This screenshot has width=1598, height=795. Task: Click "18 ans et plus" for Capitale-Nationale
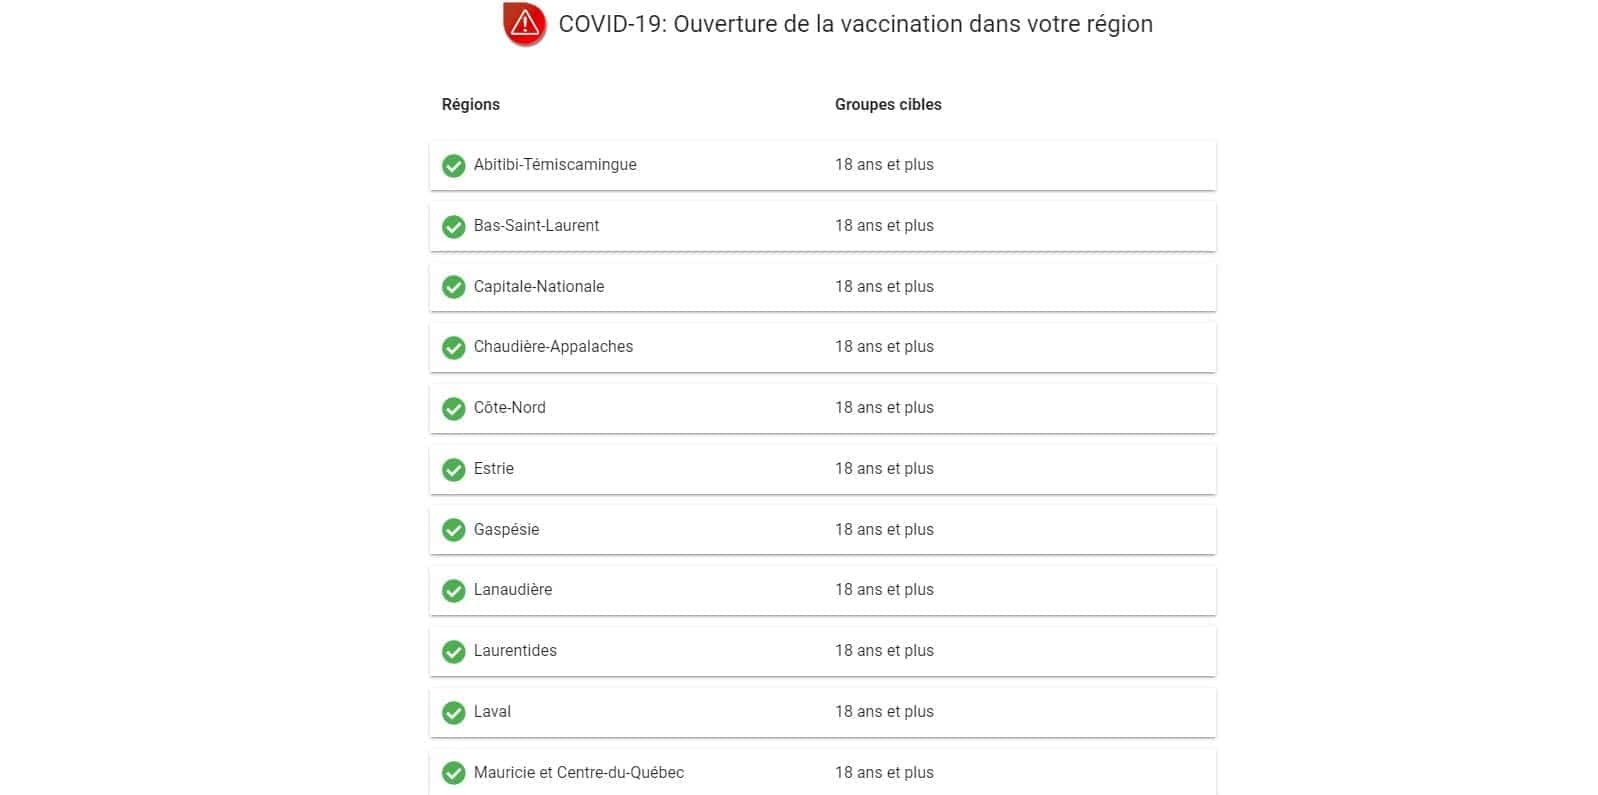coord(884,286)
